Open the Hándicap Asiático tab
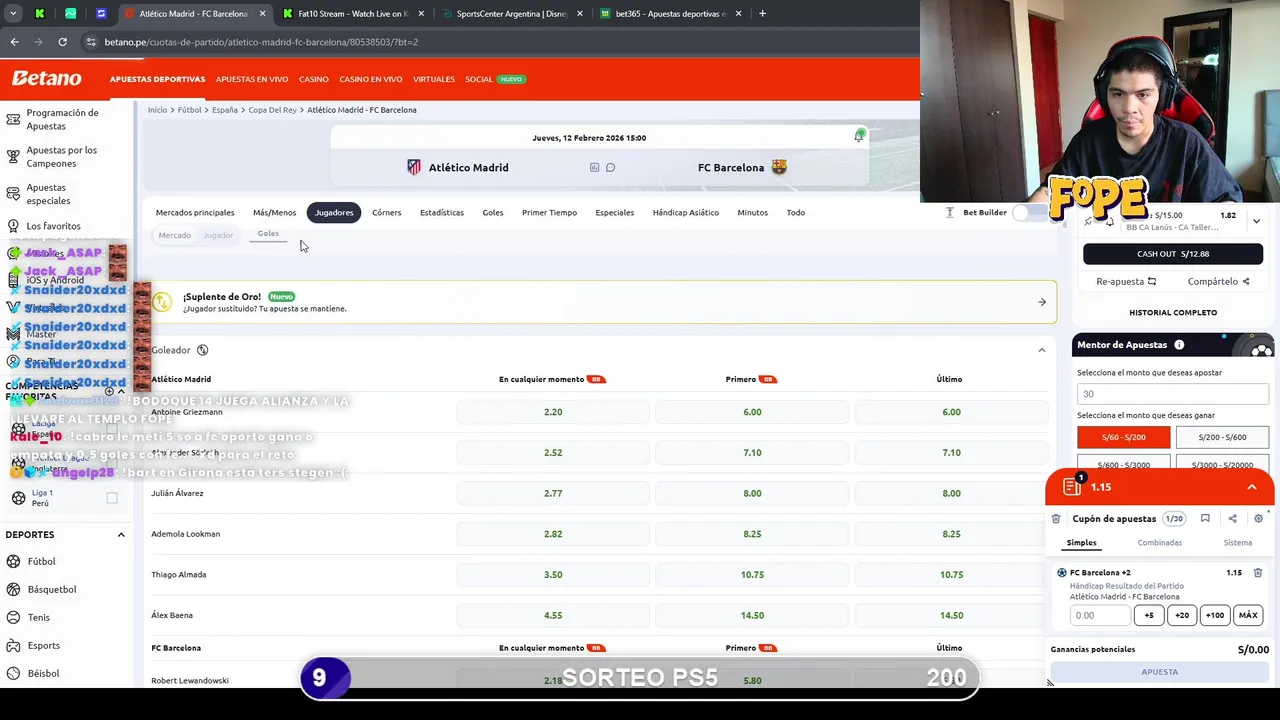The image size is (1280, 720). click(686, 212)
